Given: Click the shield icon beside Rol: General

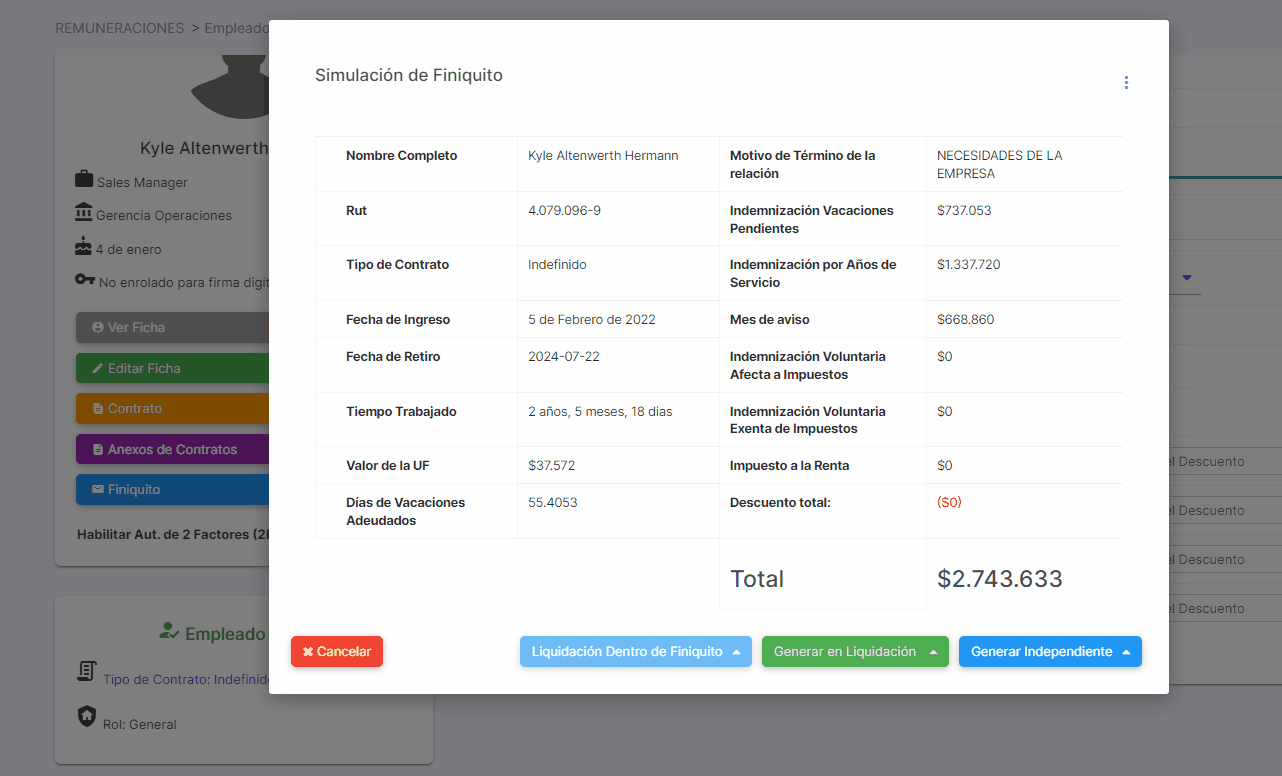Looking at the screenshot, I should click(87, 716).
